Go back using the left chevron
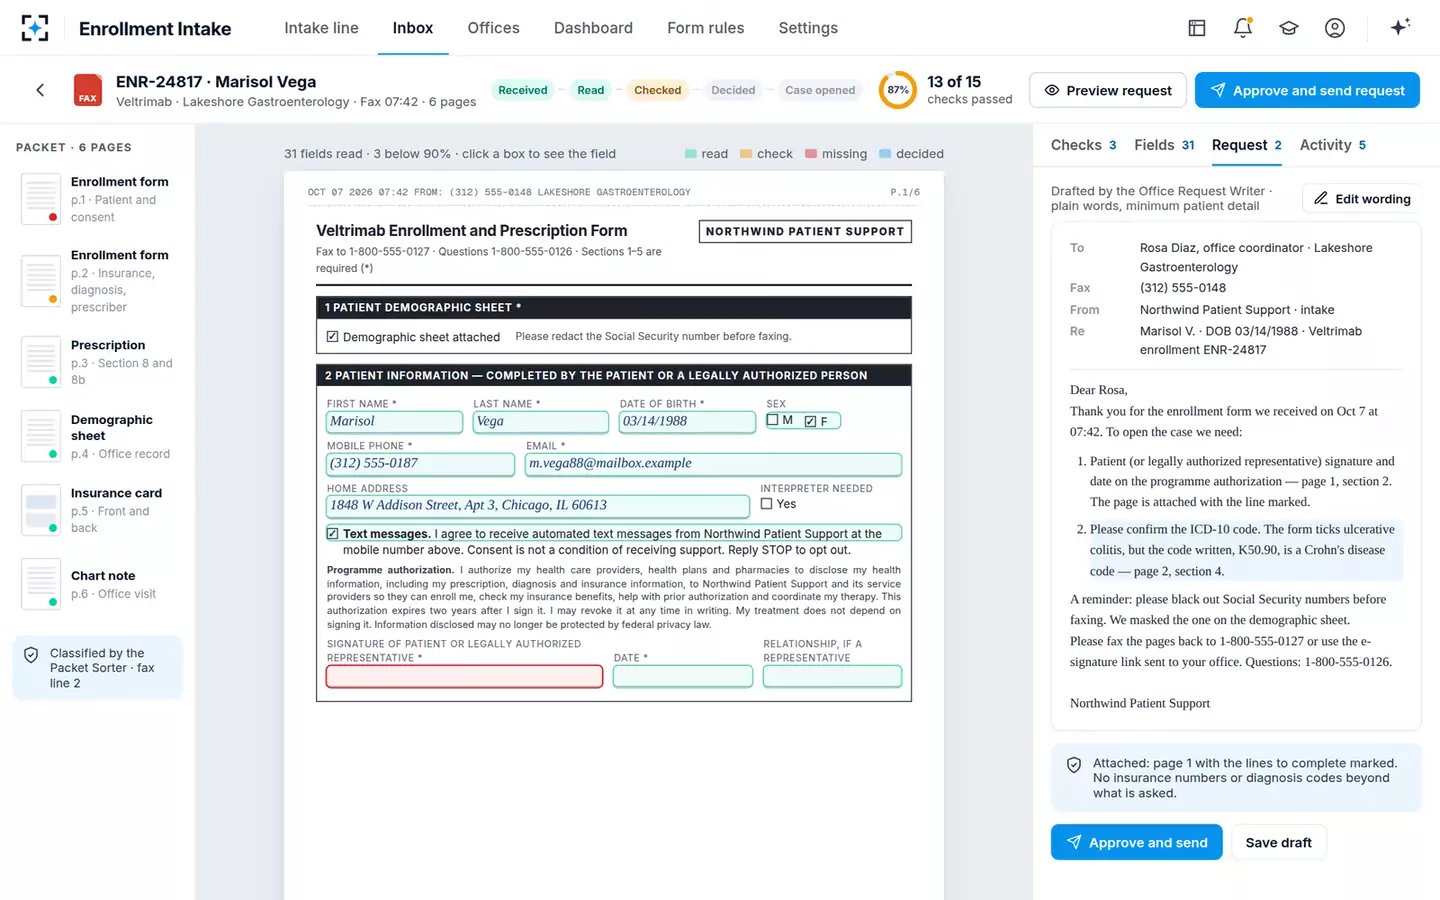The height and width of the screenshot is (900, 1440). click(40, 90)
